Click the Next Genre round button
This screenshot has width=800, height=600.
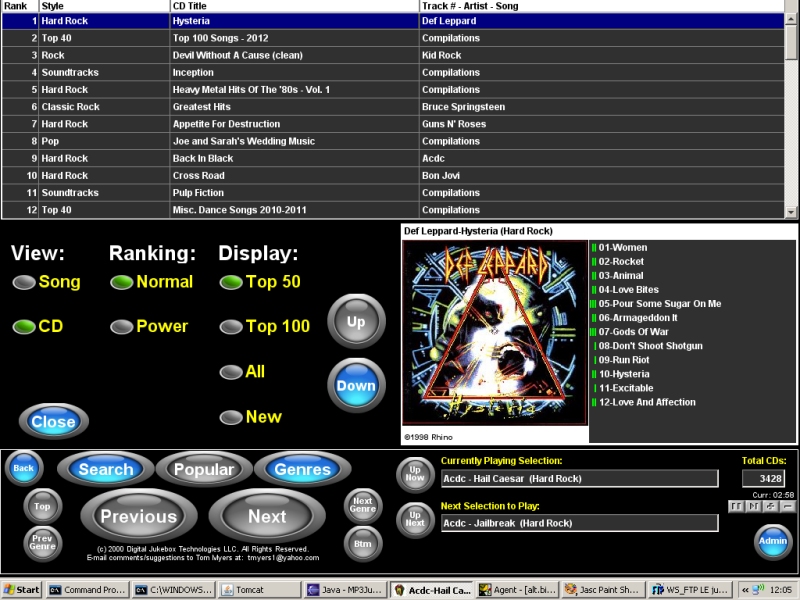pos(363,505)
